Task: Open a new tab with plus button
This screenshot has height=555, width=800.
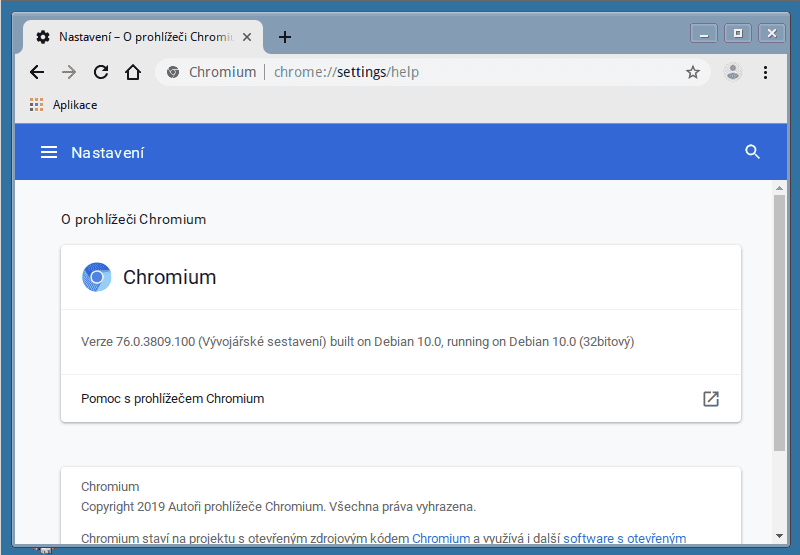Action: coord(285,37)
